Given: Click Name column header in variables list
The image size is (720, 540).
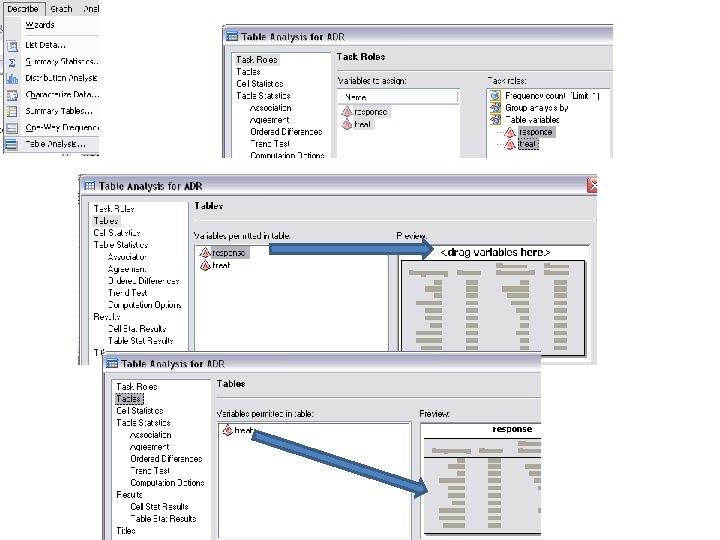Looking at the screenshot, I should [x=399, y=97].
